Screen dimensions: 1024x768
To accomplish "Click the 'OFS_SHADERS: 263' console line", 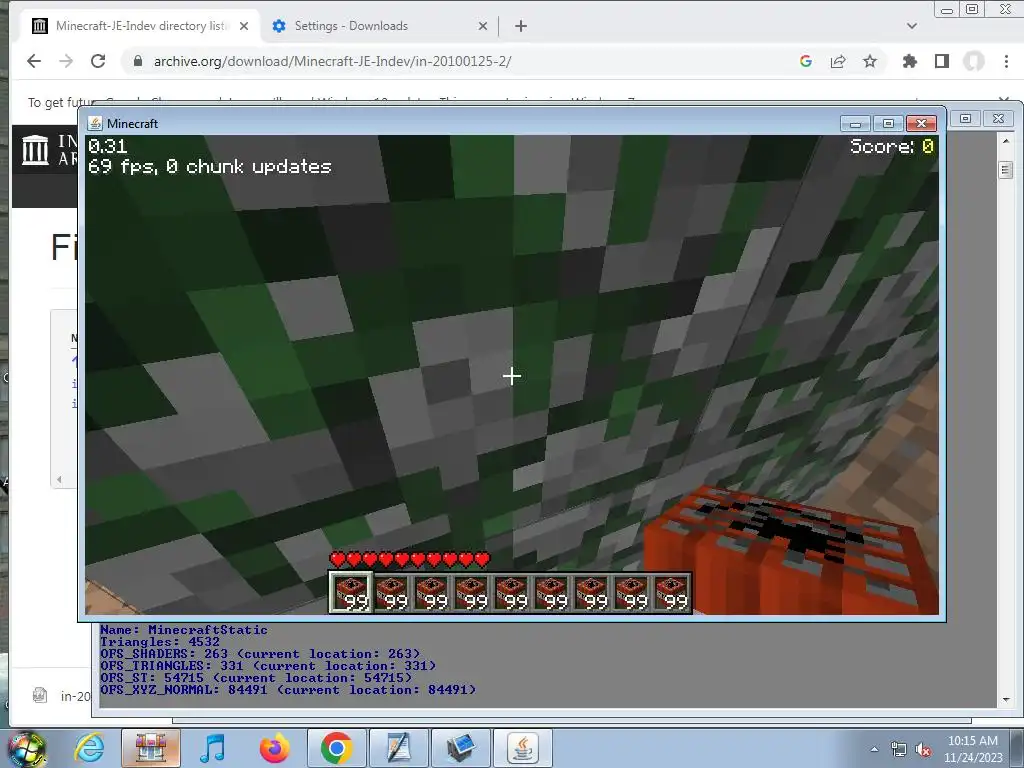I will tap(260, 654).
